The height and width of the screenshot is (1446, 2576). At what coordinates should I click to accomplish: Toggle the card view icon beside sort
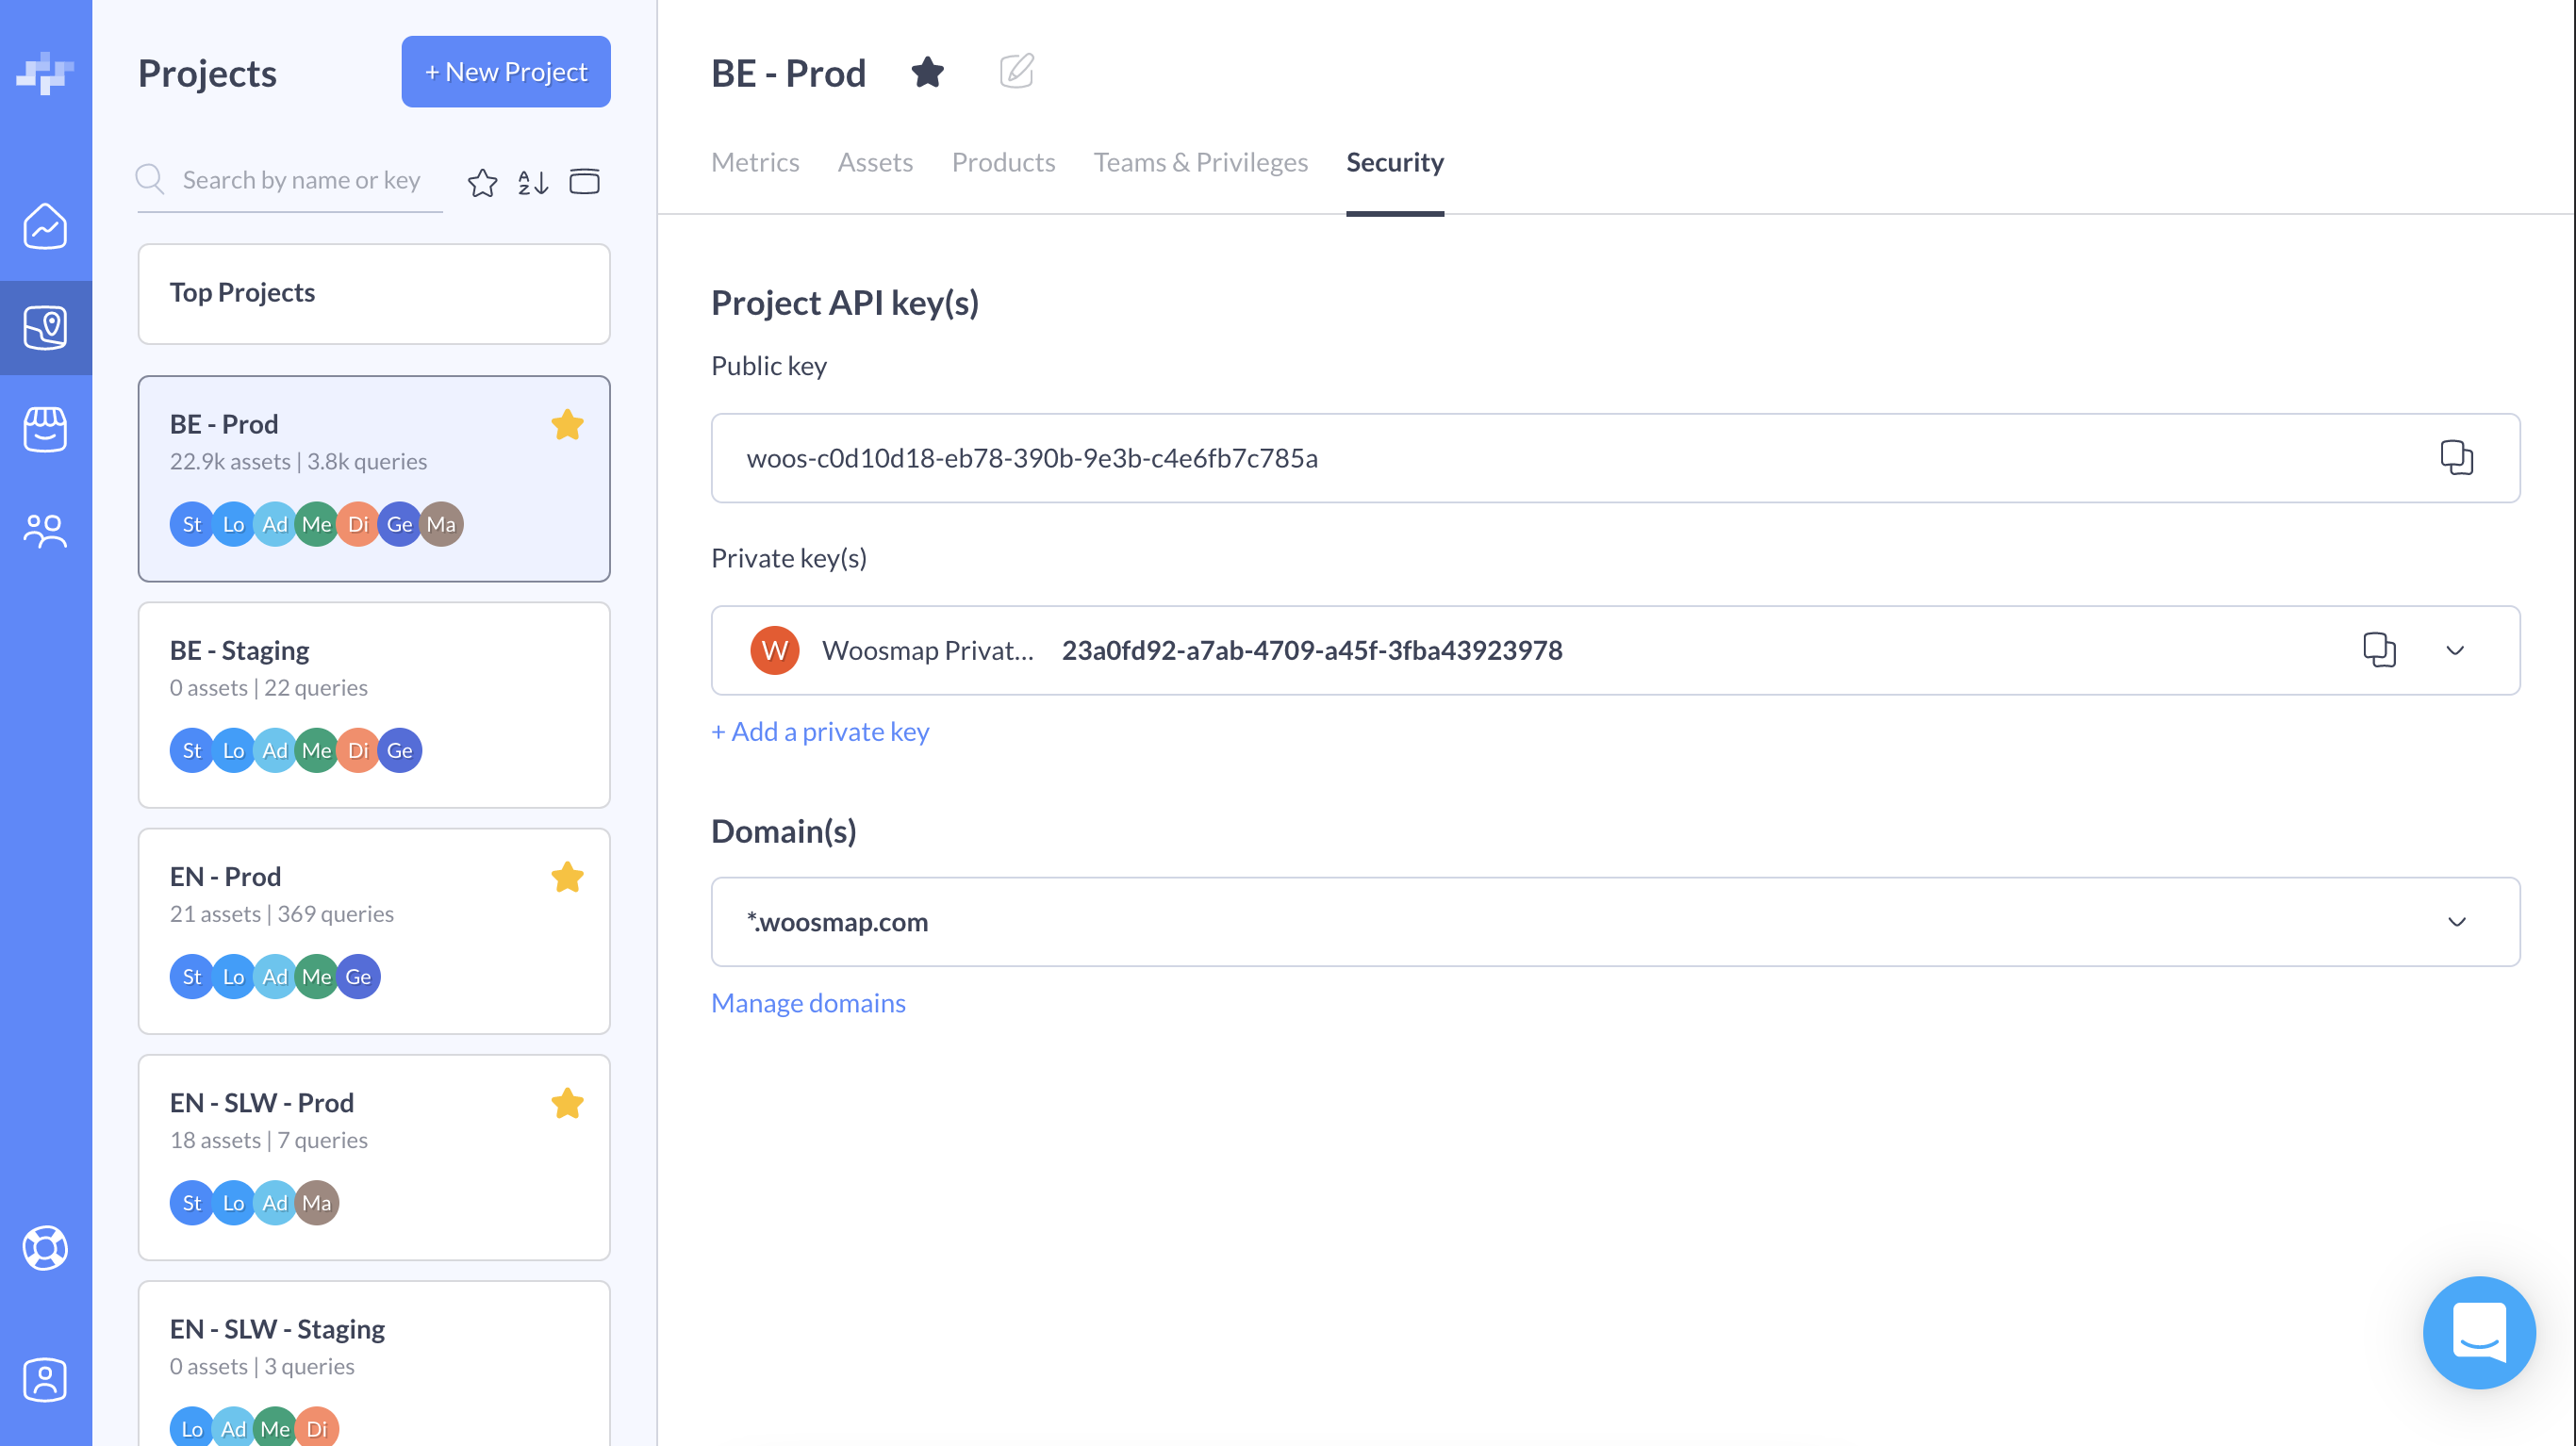coord(584,182)
